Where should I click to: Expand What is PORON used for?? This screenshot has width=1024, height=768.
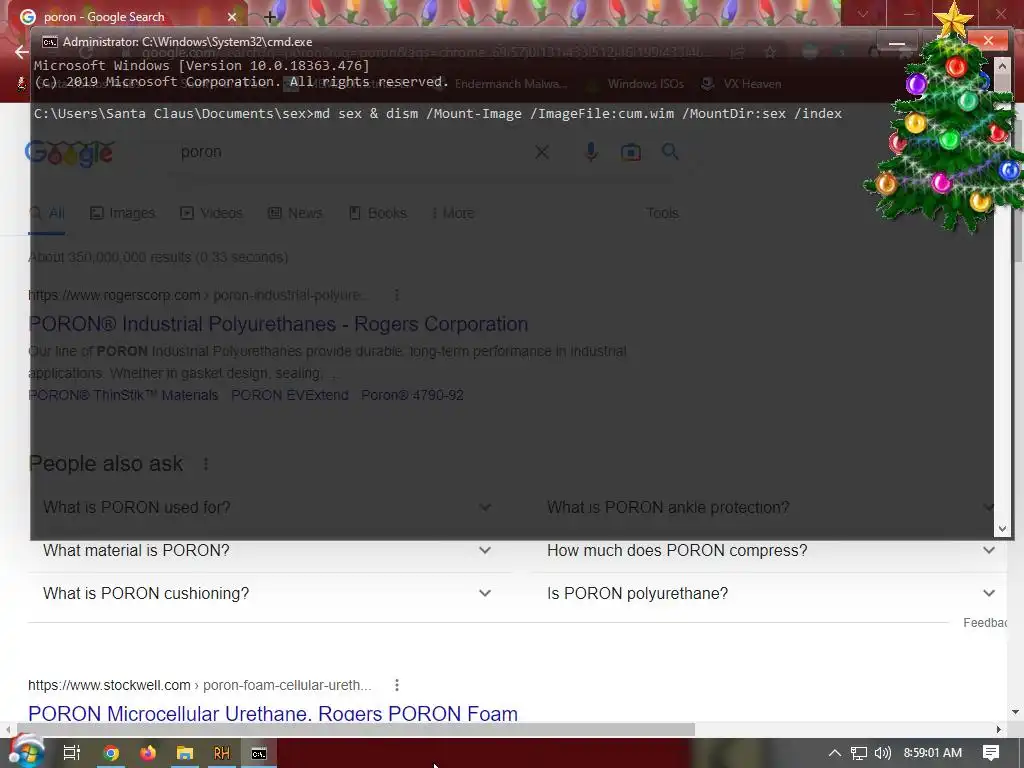268,507
